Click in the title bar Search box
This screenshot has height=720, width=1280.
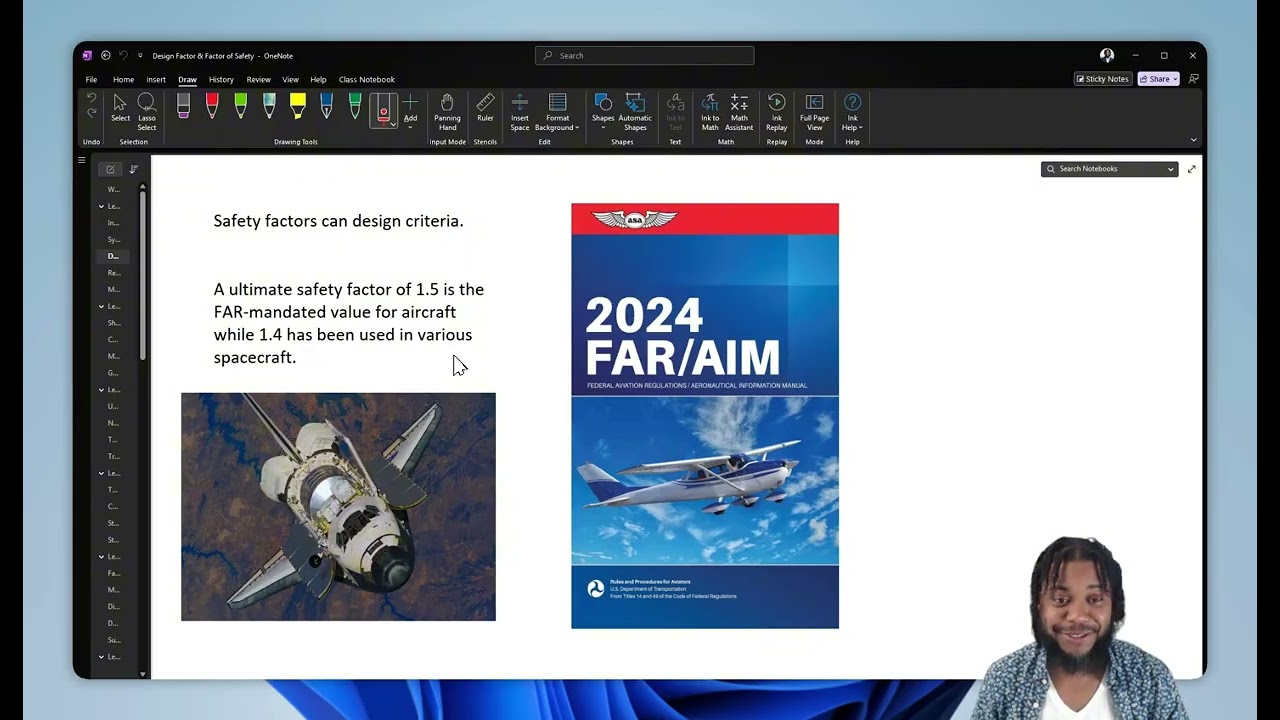pos(645,55)
